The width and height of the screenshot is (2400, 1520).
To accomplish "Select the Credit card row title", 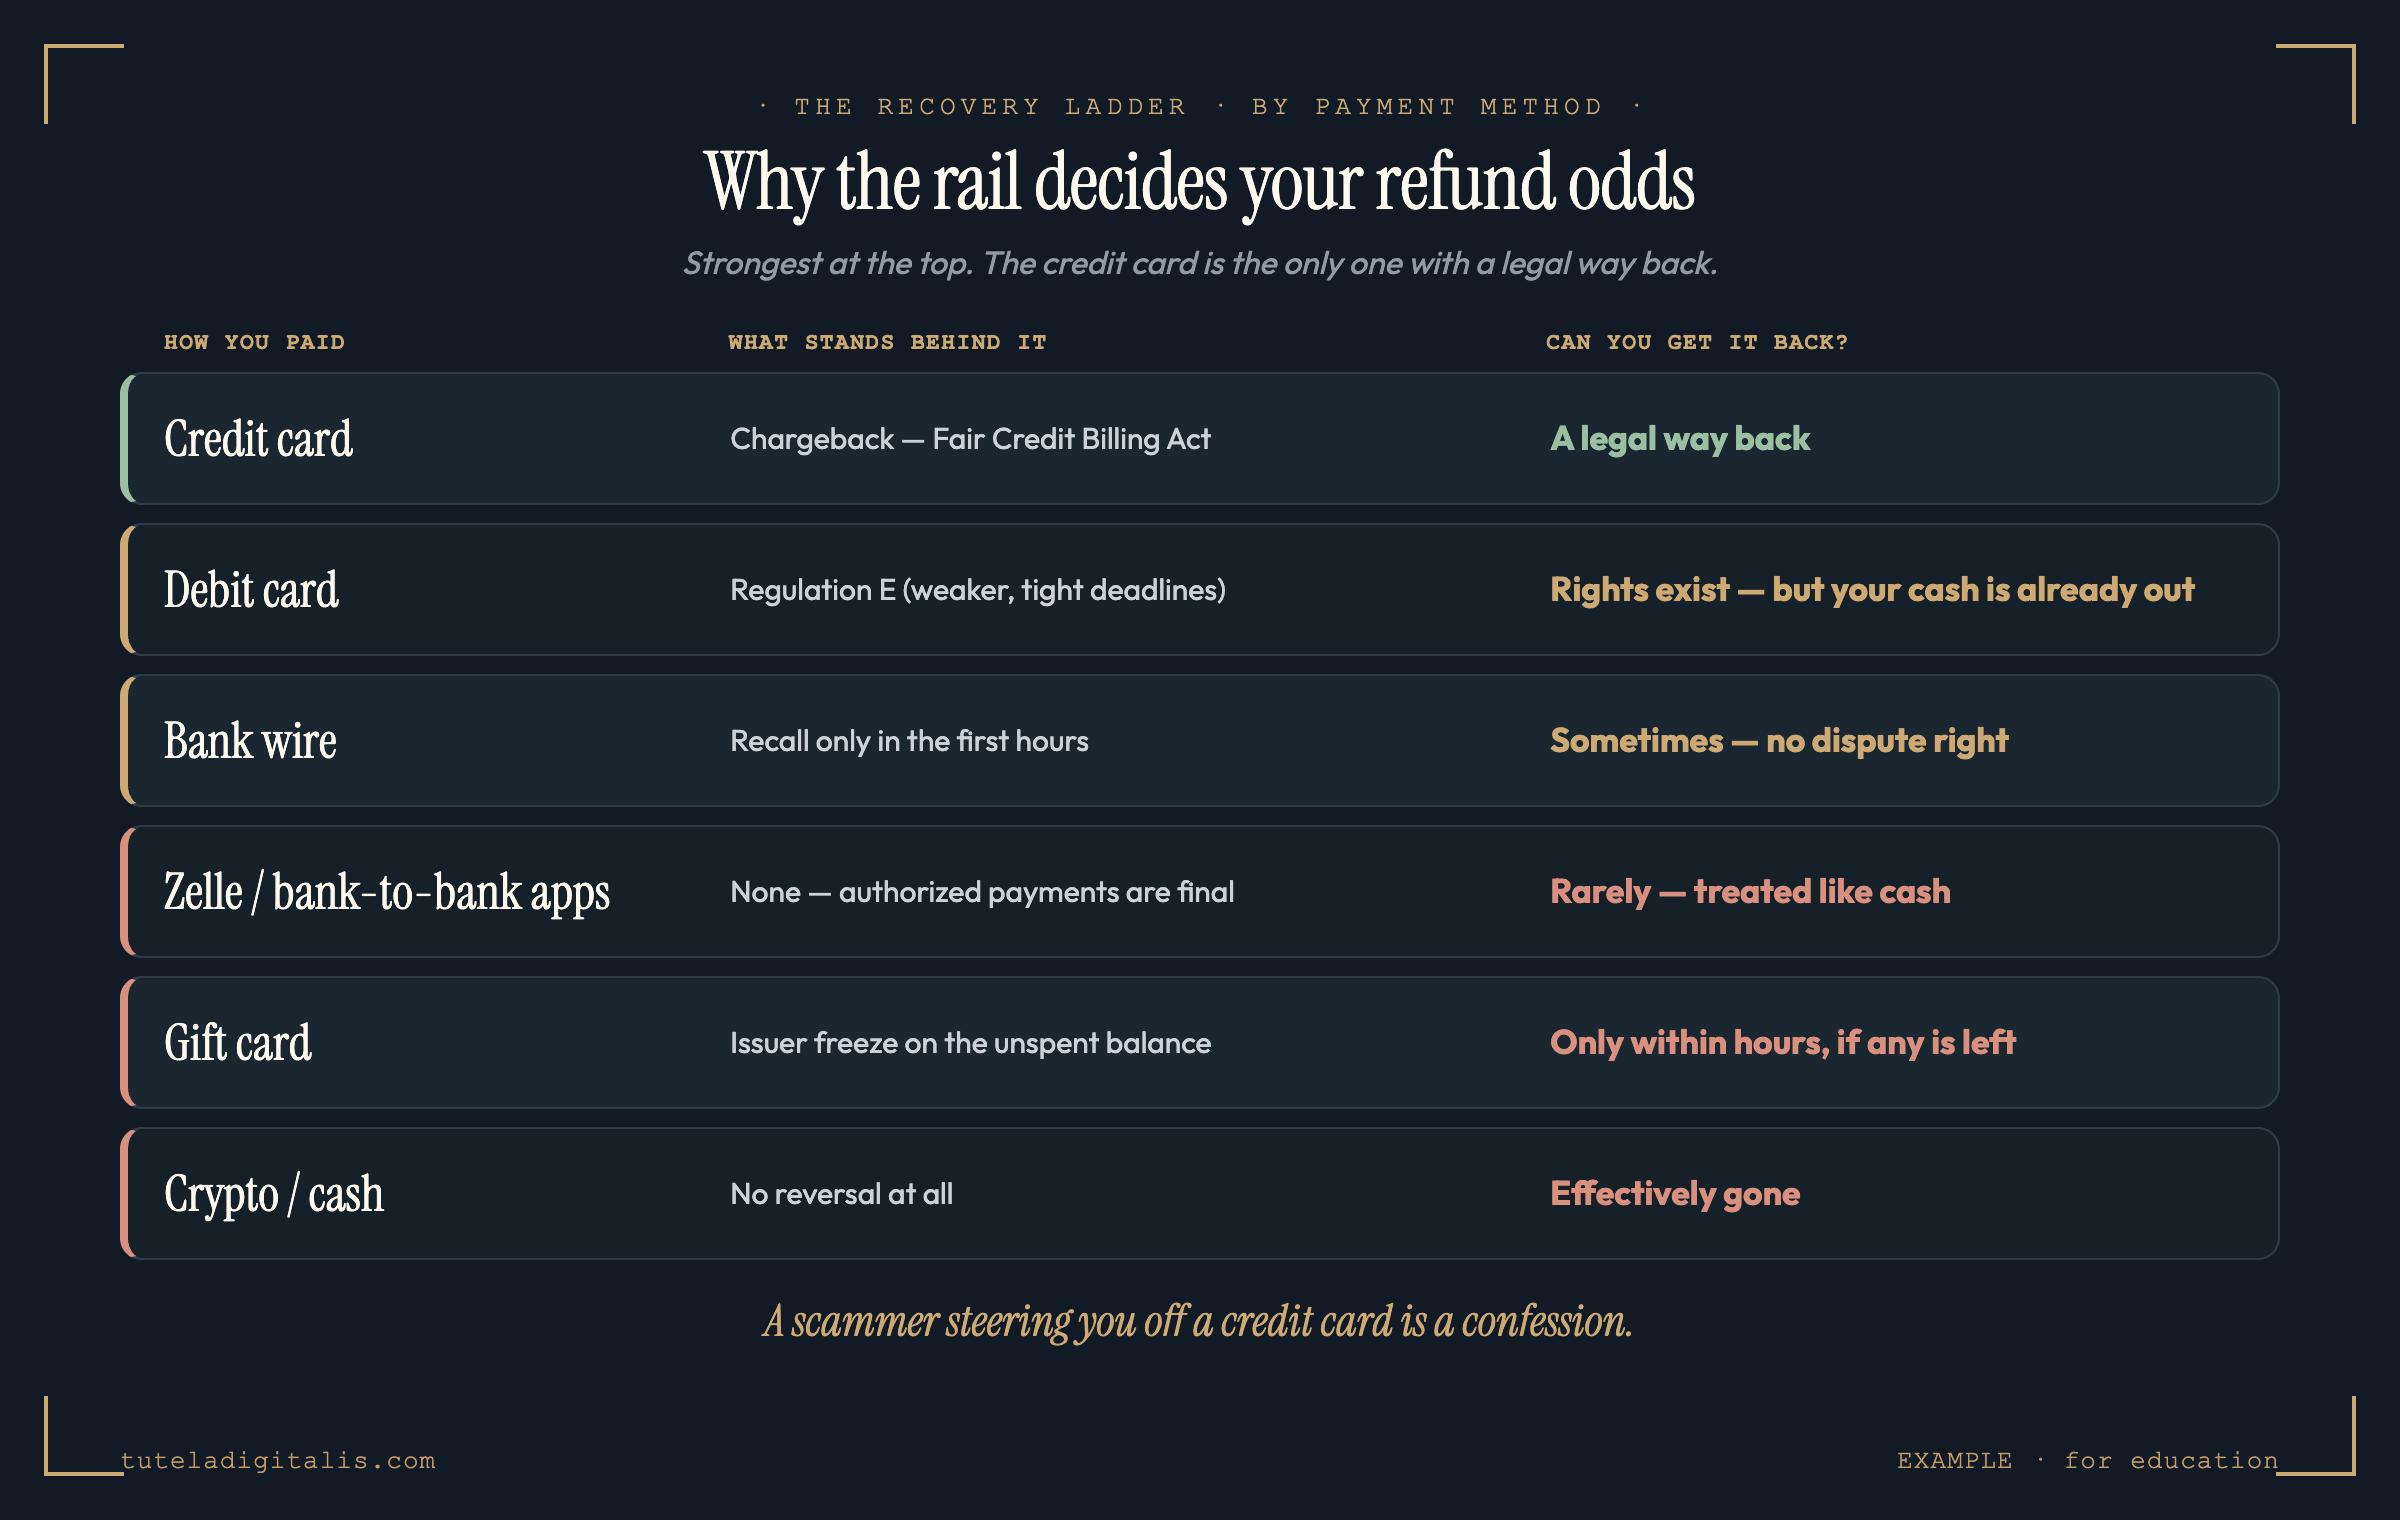I will (x=258, y=439).
